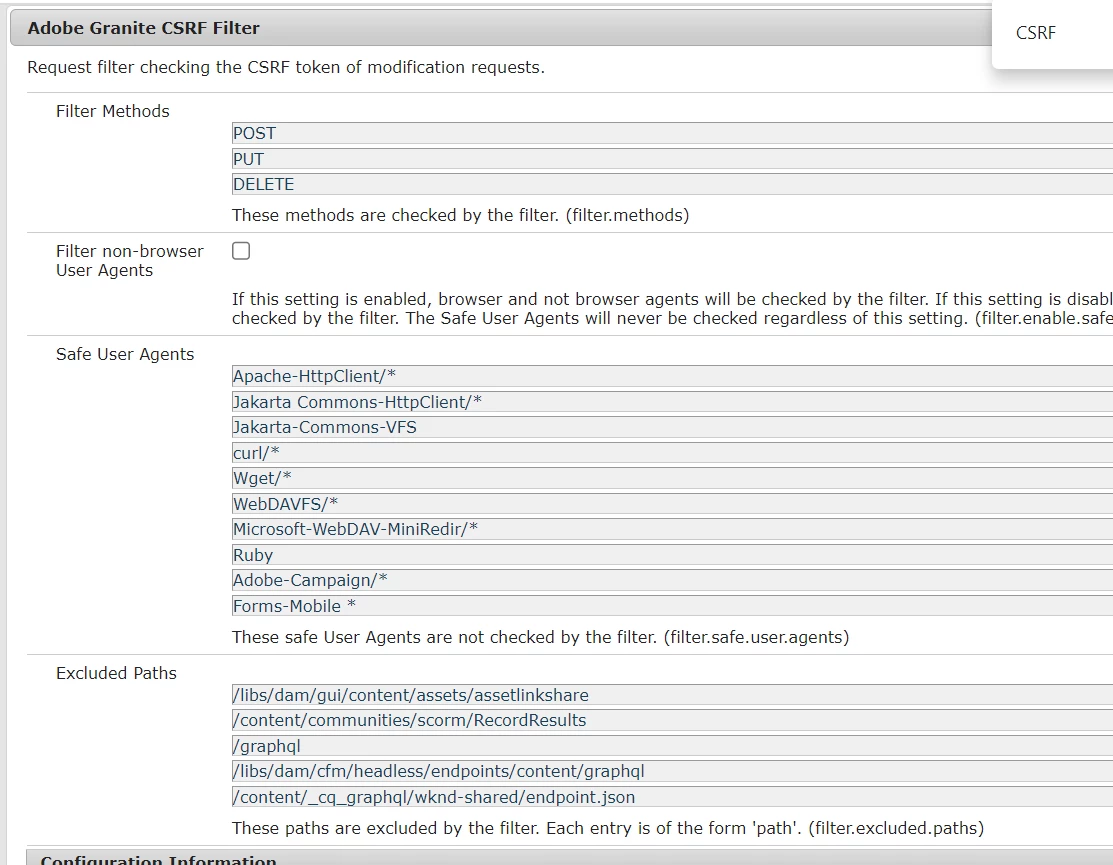The width and height of the screenshot is (1113, 865).
Task: Edit the cfm/headless/endpoints/content/graphql path field
Action: click(672, 771)
